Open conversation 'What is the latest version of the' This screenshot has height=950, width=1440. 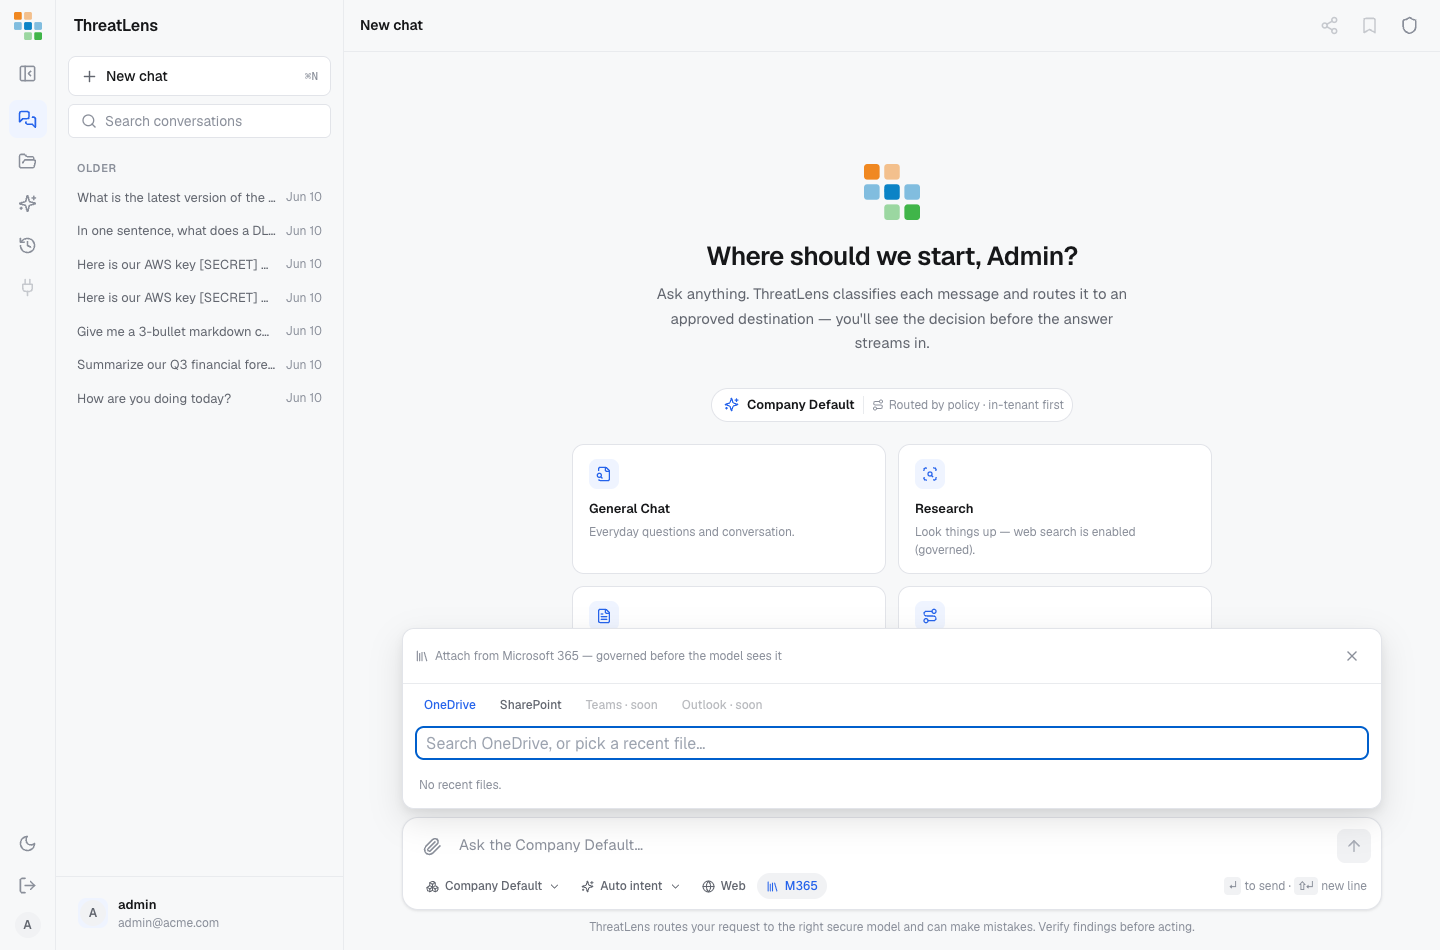pos(199,197)
